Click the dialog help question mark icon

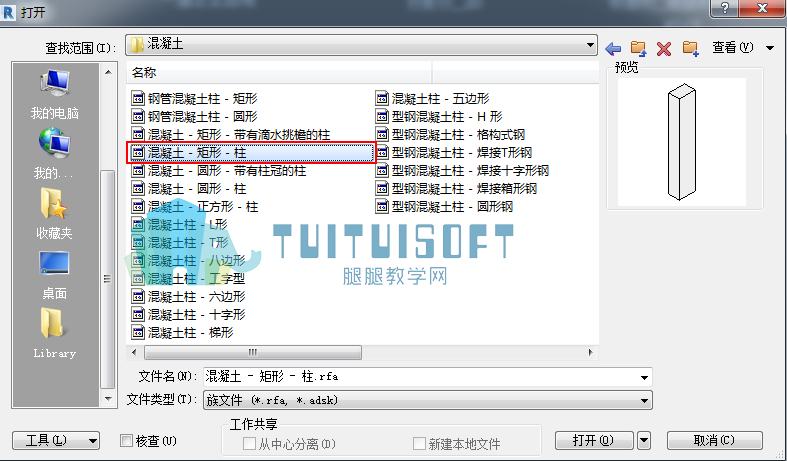pyautogui.click(x=724, y=8)
